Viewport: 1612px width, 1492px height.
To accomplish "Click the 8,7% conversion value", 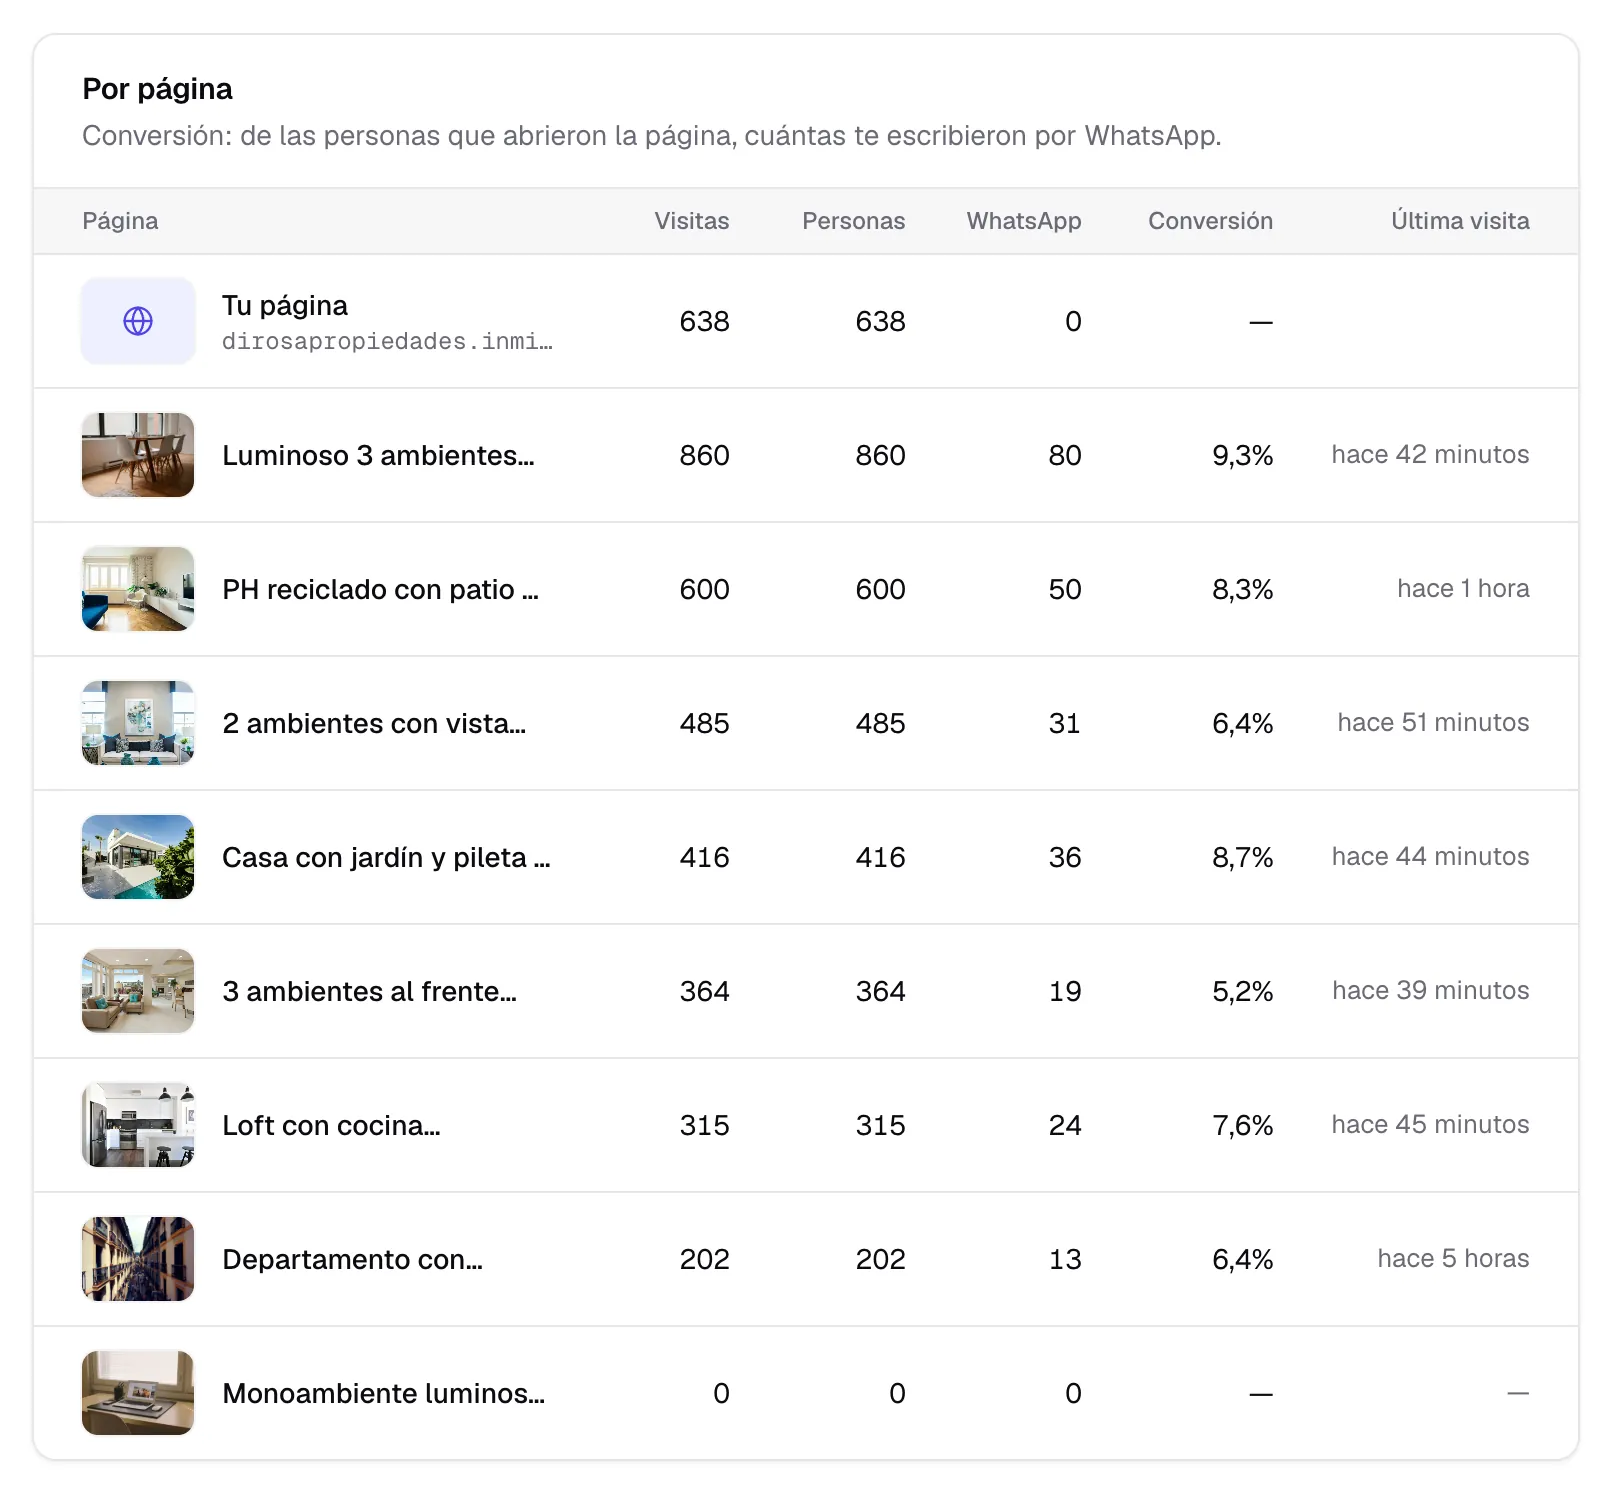I will click(x=1243, y=857).
